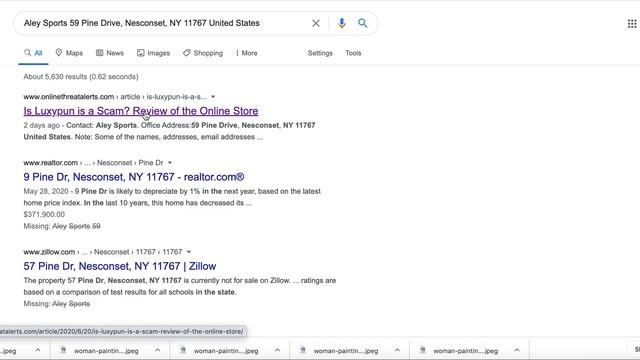Start voice search with the microphone icon
Viewport: 640px width, 360px height.
342,23
